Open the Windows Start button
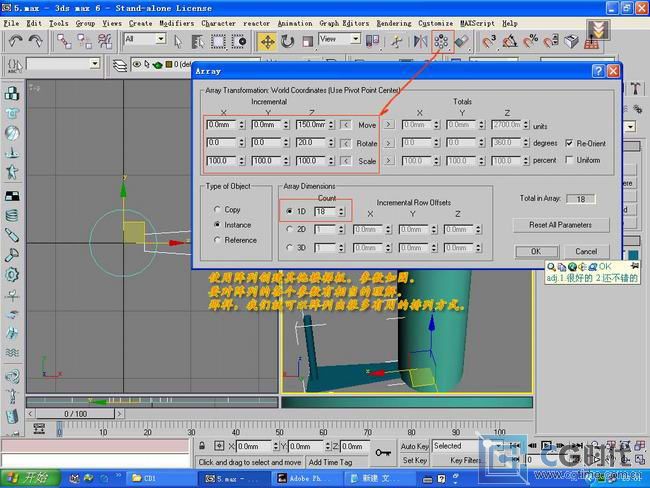Viewport: 650px width, 488px height. (x=30, y=478)
